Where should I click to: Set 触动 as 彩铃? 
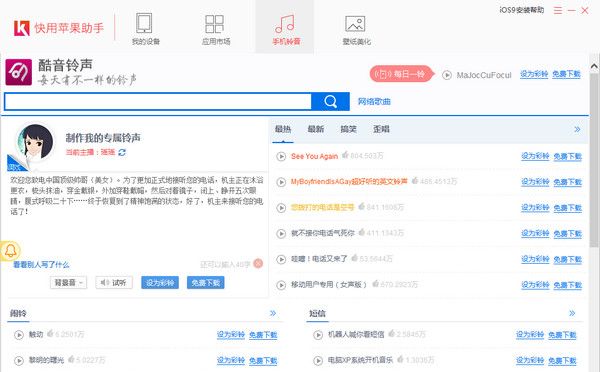231,335
